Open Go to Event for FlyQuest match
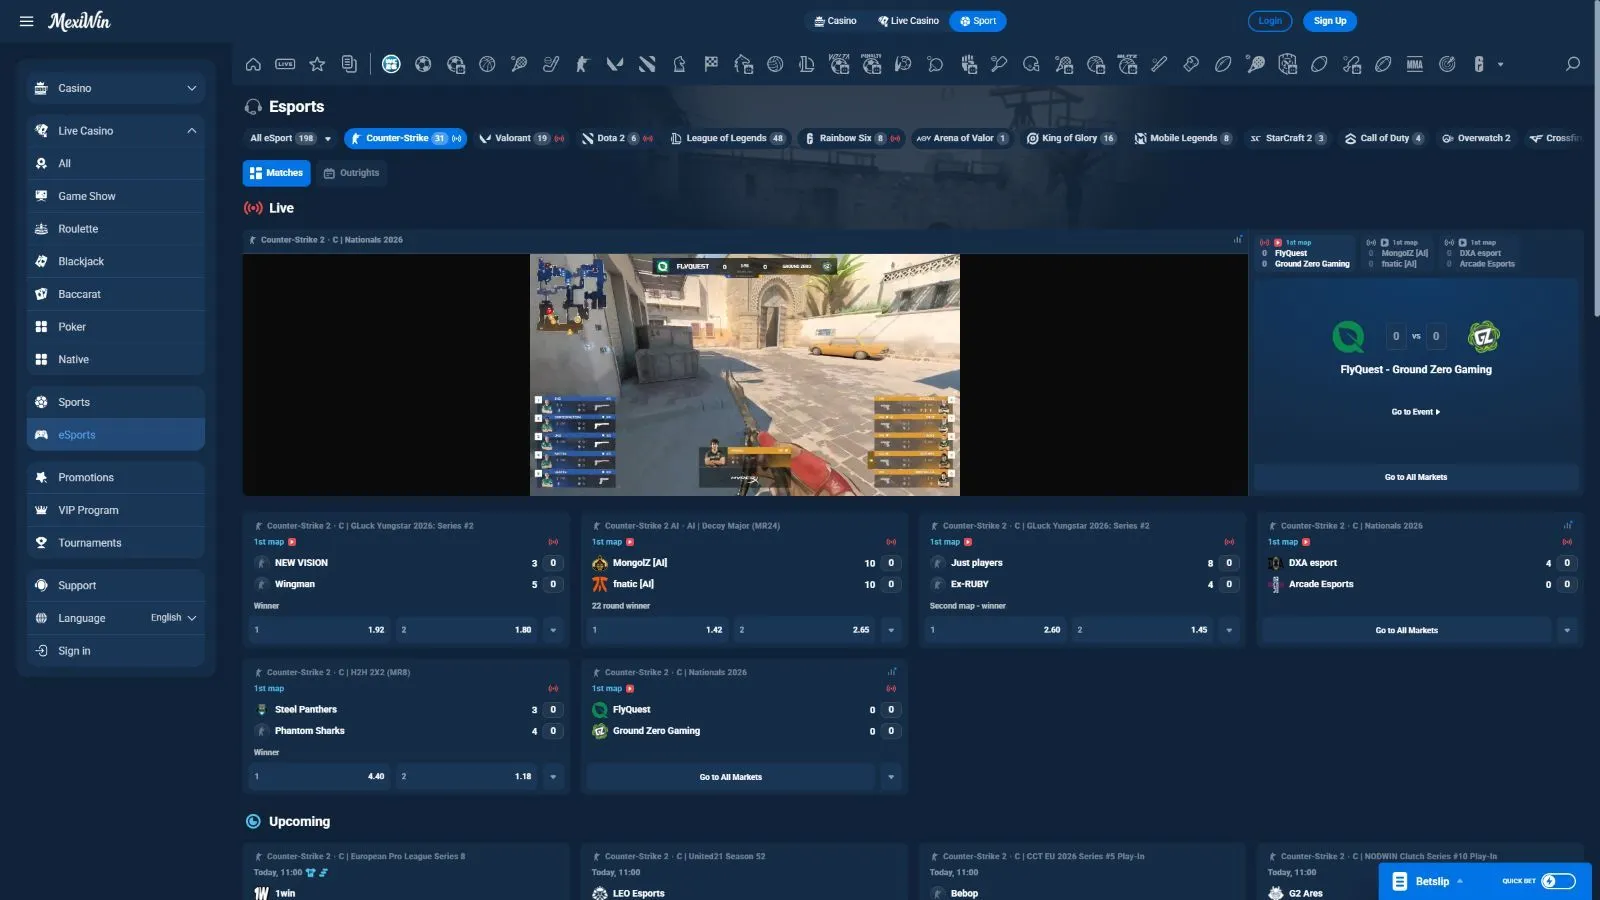 click(1416, 412)
